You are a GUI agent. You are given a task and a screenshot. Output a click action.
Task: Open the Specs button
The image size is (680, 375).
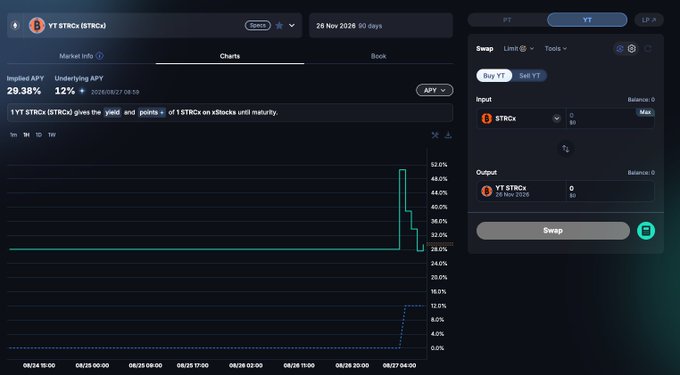coord(258,26)
